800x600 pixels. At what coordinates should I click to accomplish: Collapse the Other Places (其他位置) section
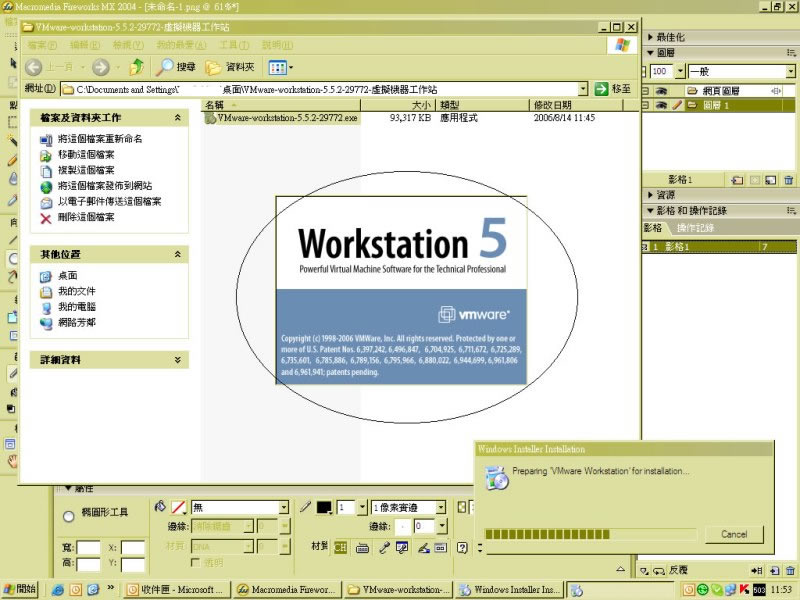(x=178, y=254)
